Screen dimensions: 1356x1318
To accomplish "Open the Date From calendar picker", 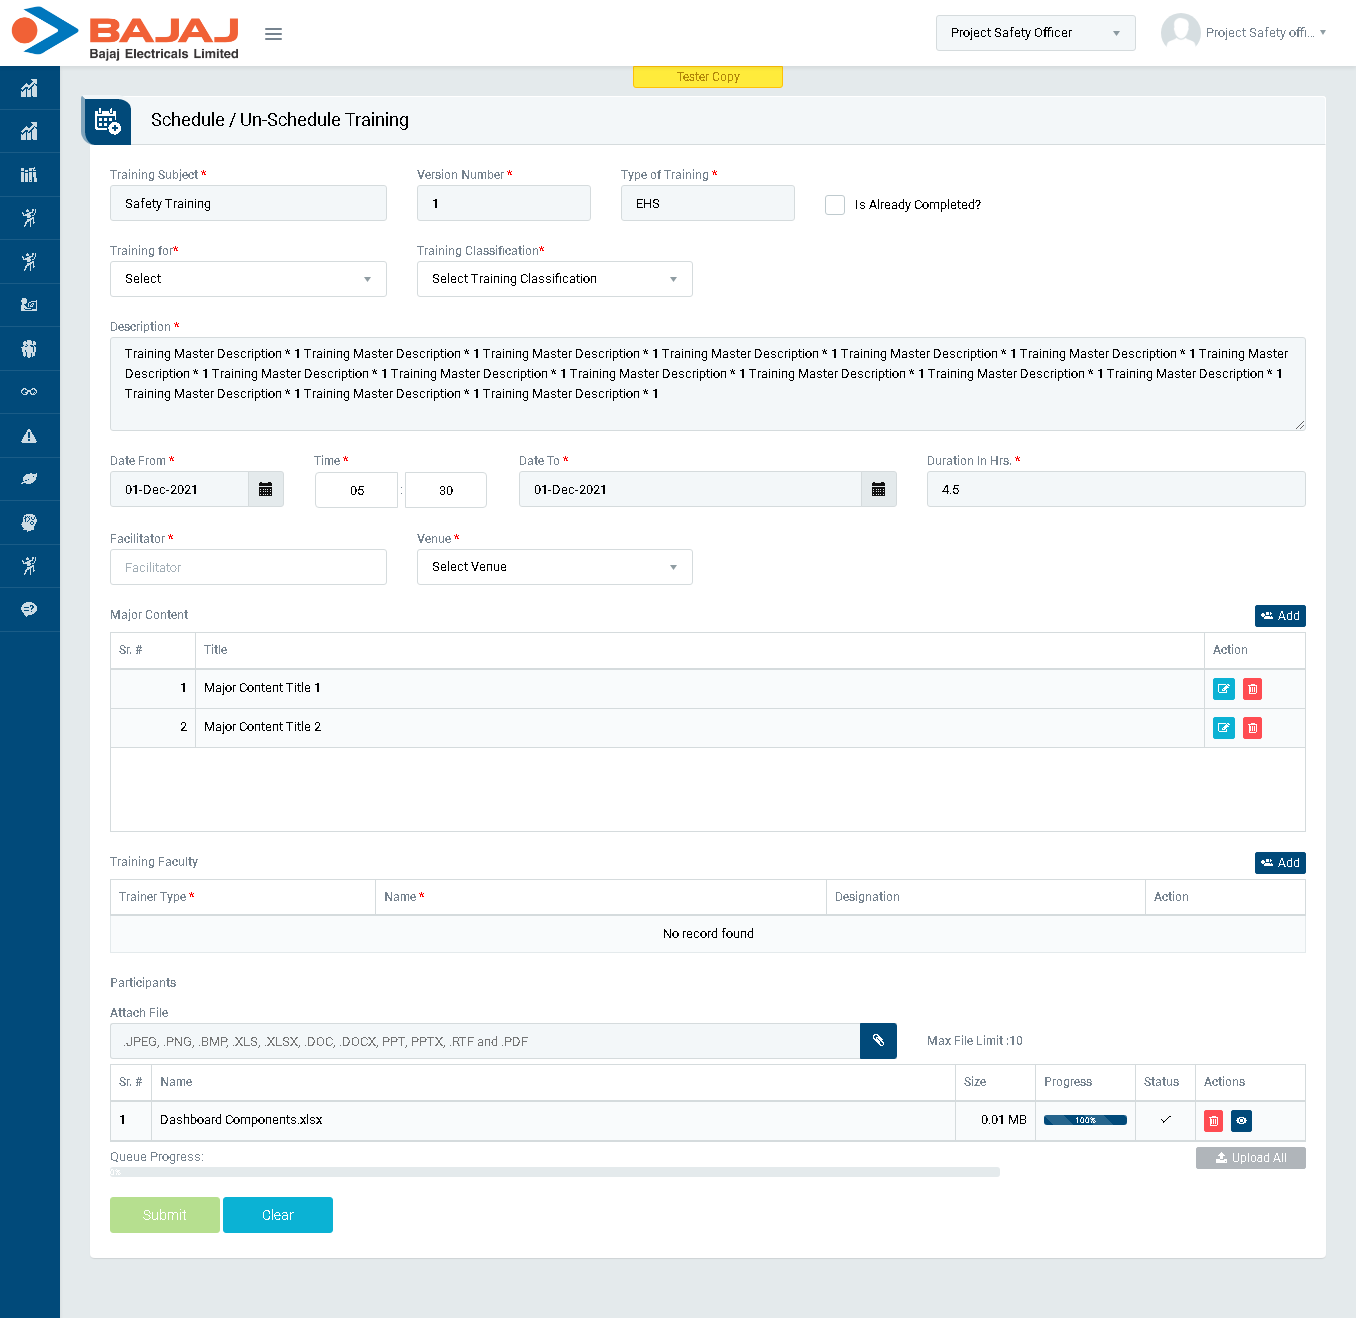I will click(265, 489).
